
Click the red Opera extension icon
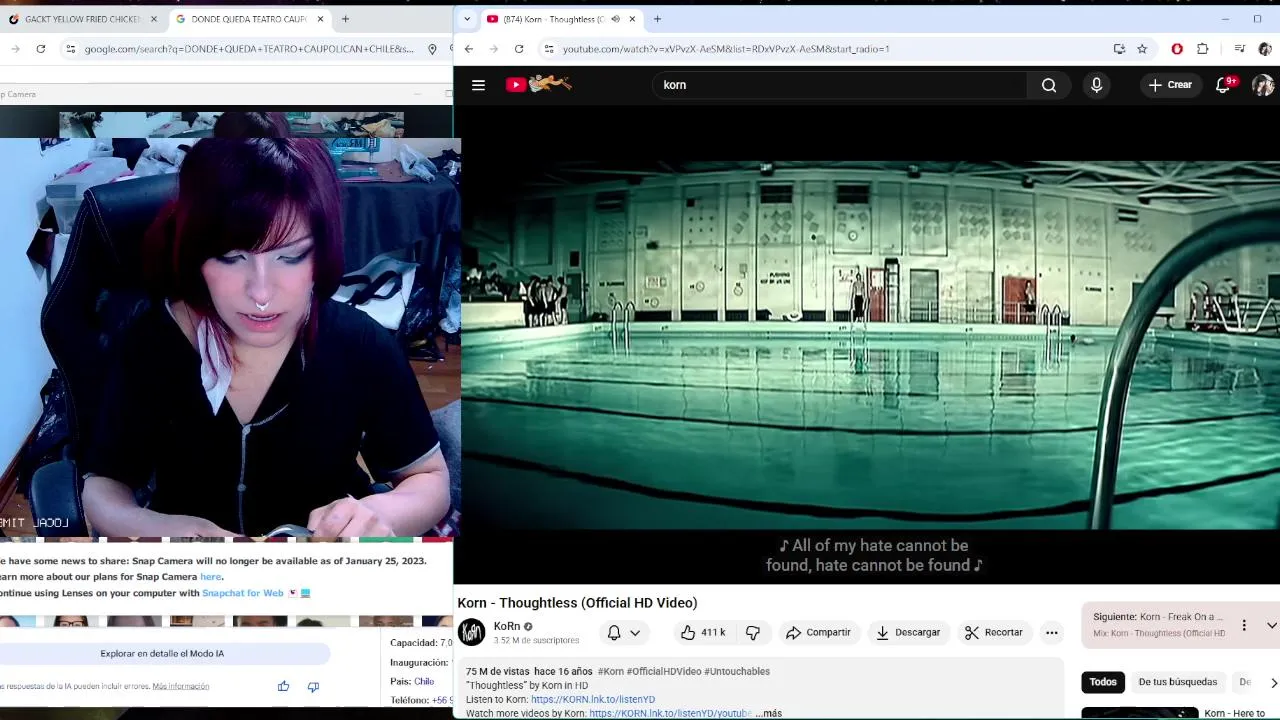1177,49
